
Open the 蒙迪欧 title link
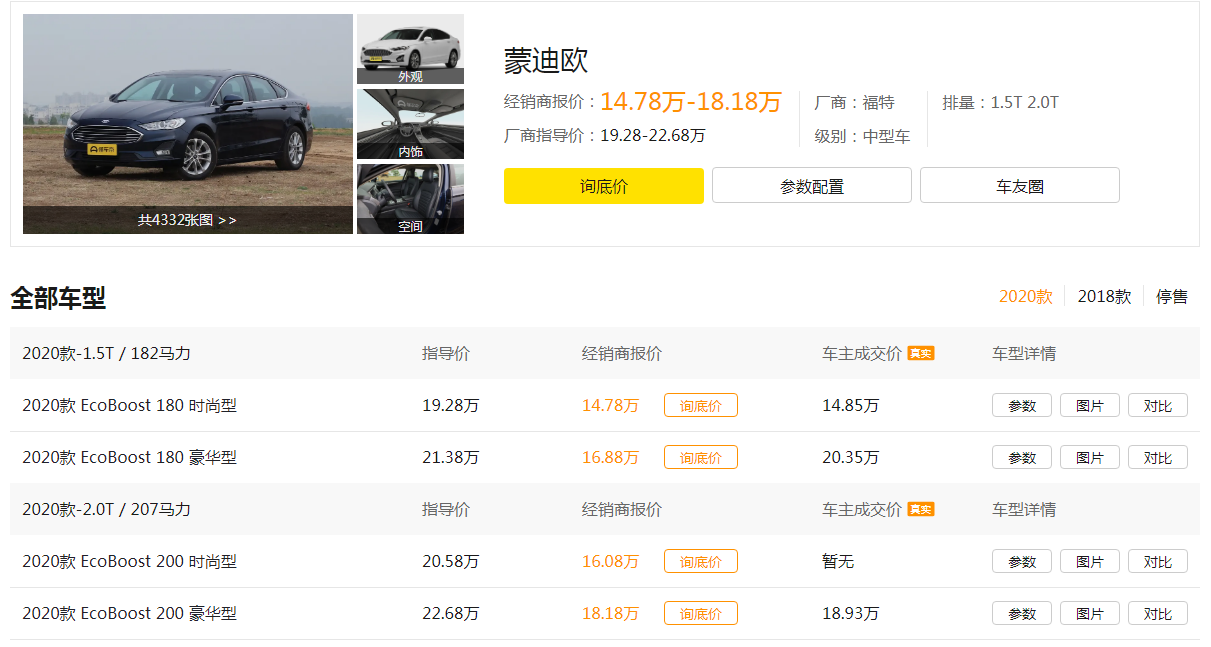[546, 60]
